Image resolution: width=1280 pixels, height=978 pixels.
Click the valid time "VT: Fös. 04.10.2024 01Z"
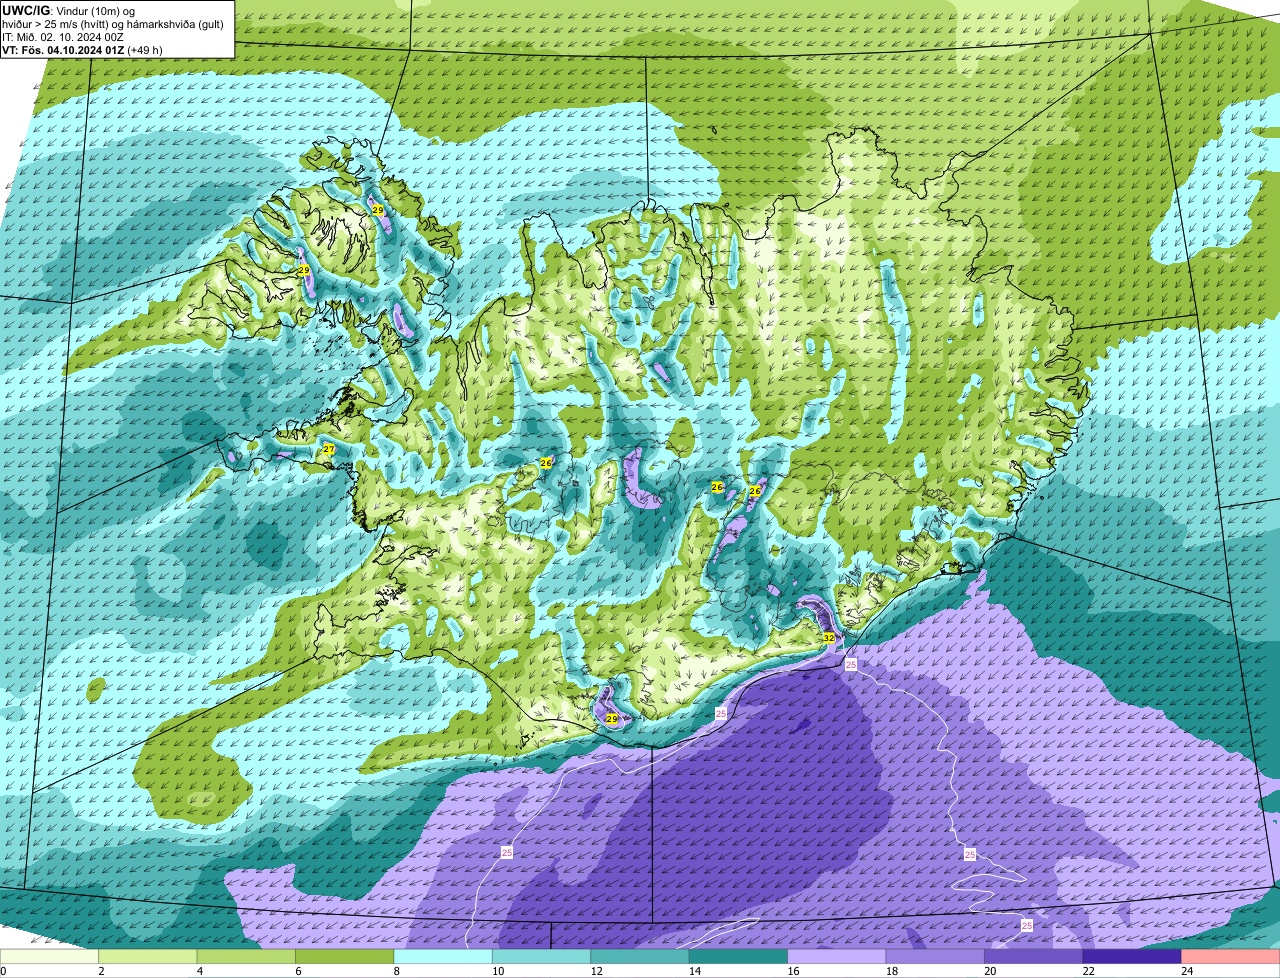(63, 50)
